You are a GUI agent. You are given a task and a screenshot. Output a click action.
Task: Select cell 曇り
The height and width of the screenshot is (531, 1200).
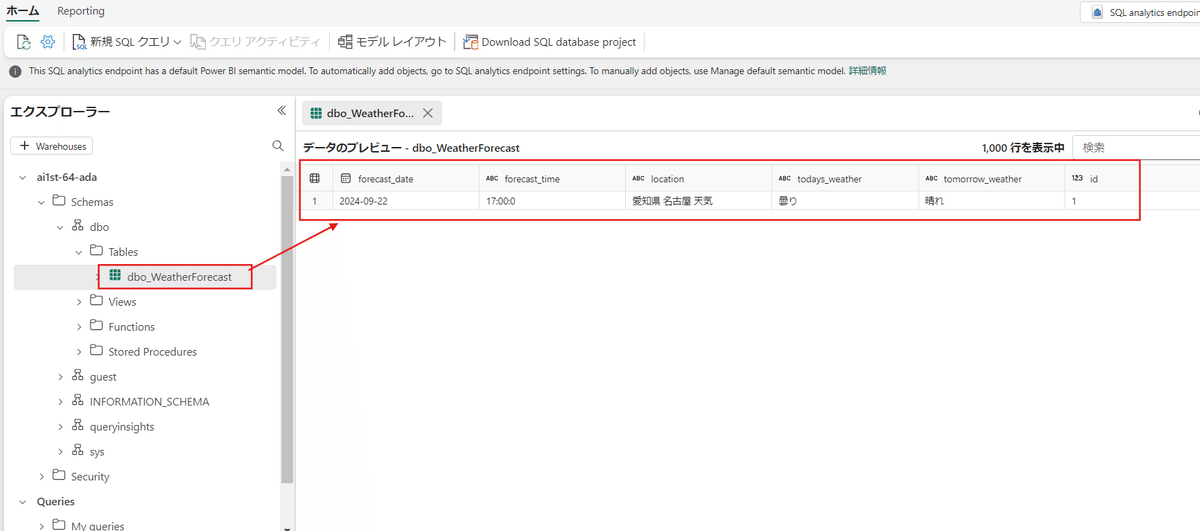(x=844, y=201)
